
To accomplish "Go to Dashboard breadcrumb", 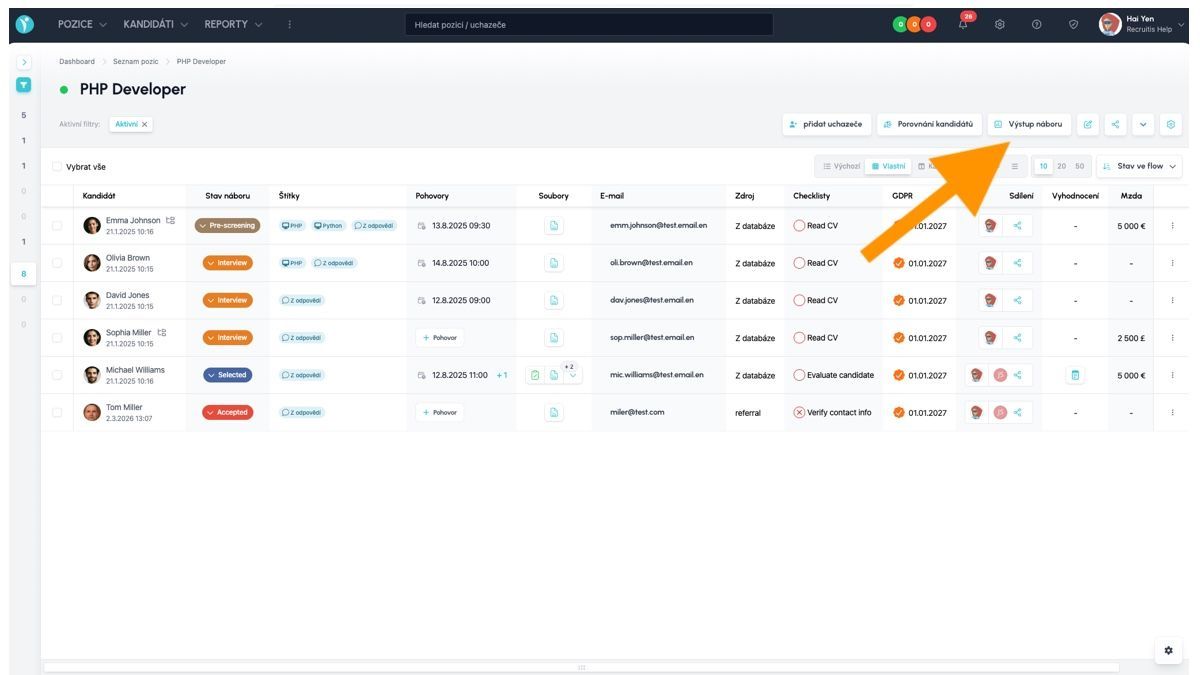I will (x=77, y=62).
